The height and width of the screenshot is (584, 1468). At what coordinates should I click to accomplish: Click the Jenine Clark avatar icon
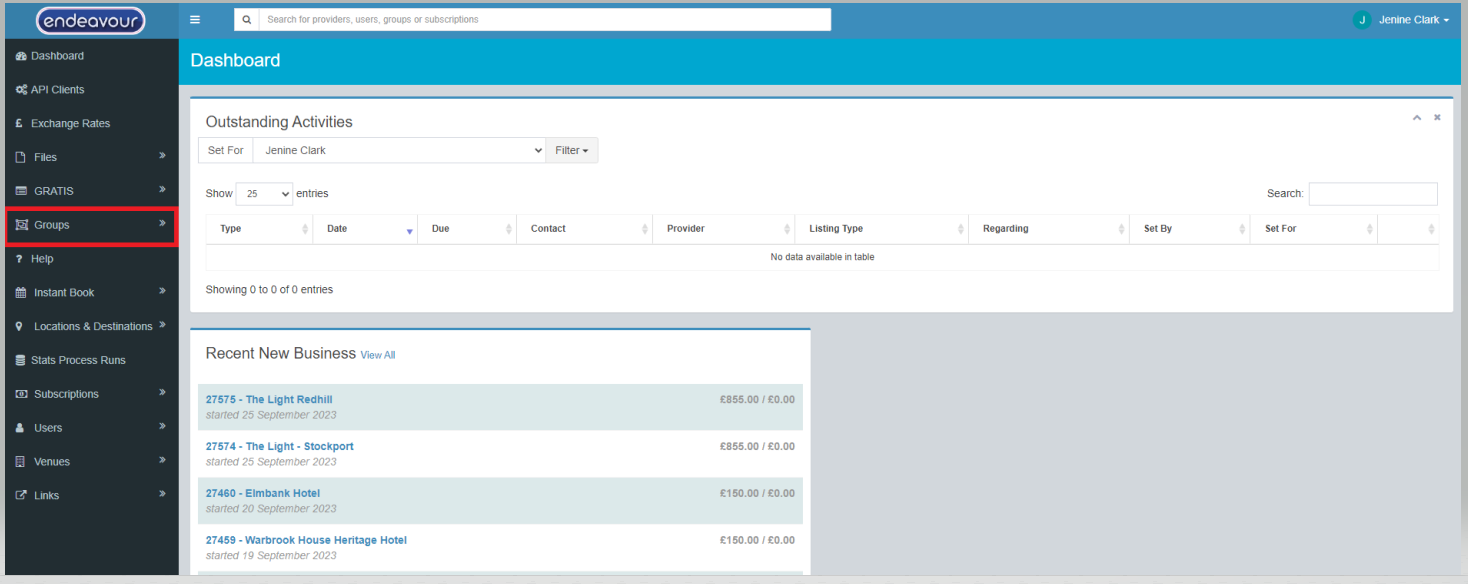click(x=1361, y=19)
